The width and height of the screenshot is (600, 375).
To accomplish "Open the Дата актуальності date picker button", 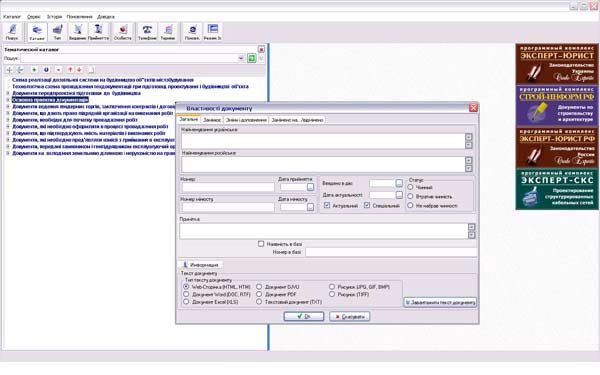I will coord(399,195).
